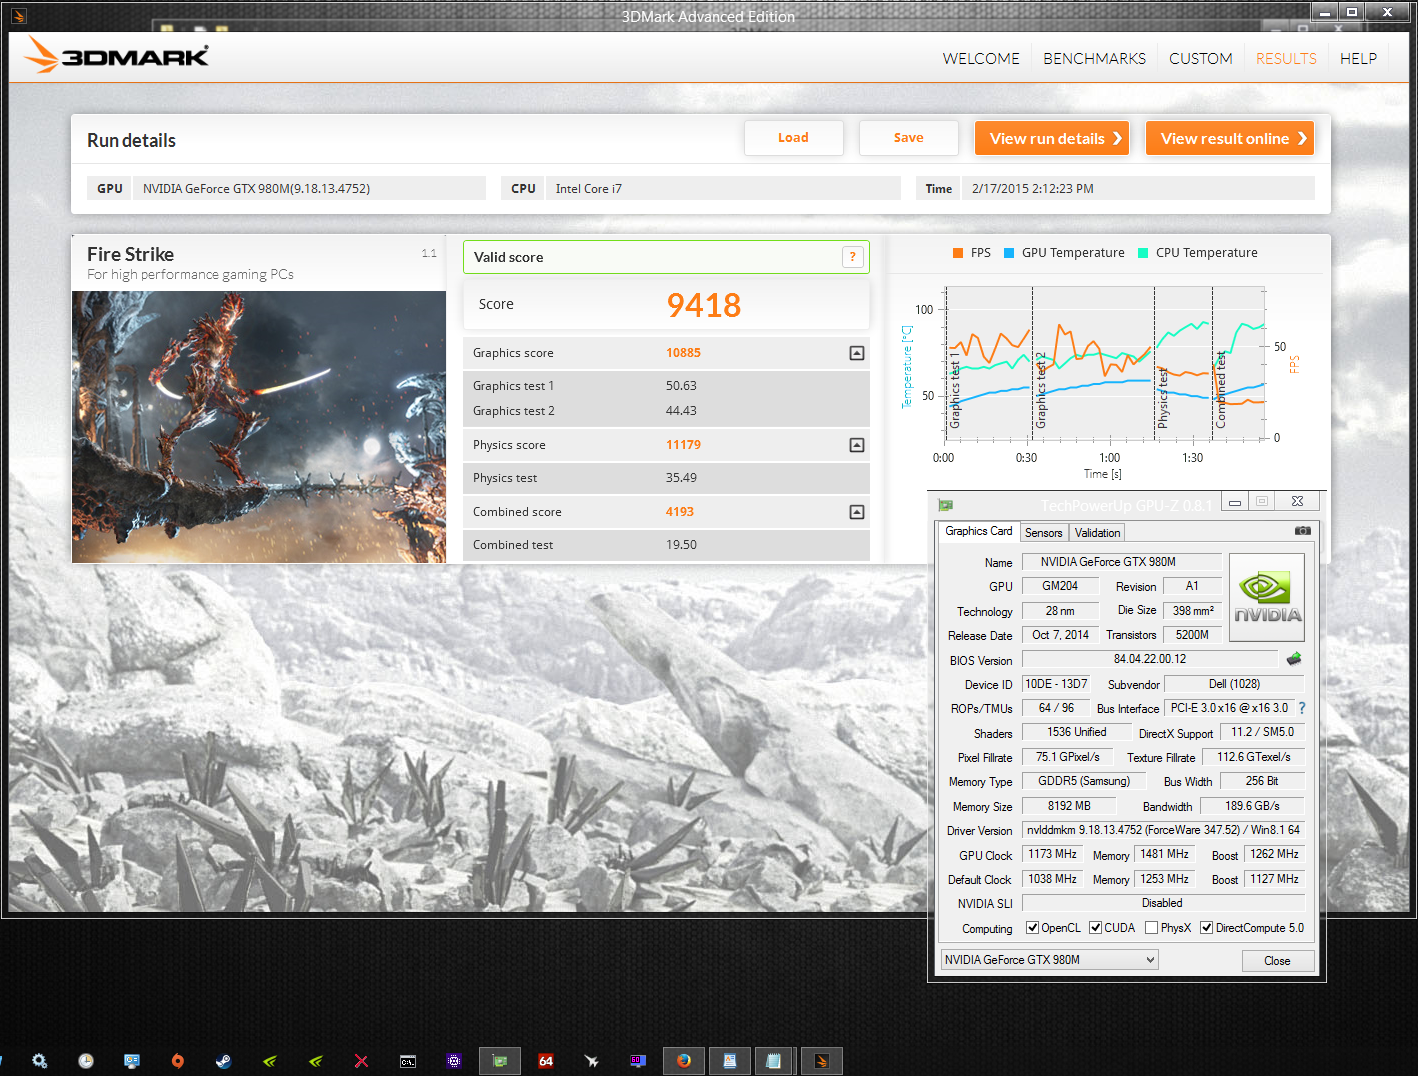Click the 3DMark taskbar button
The height and width of the screenshot is (1076, 1418).
(822, 1061)
